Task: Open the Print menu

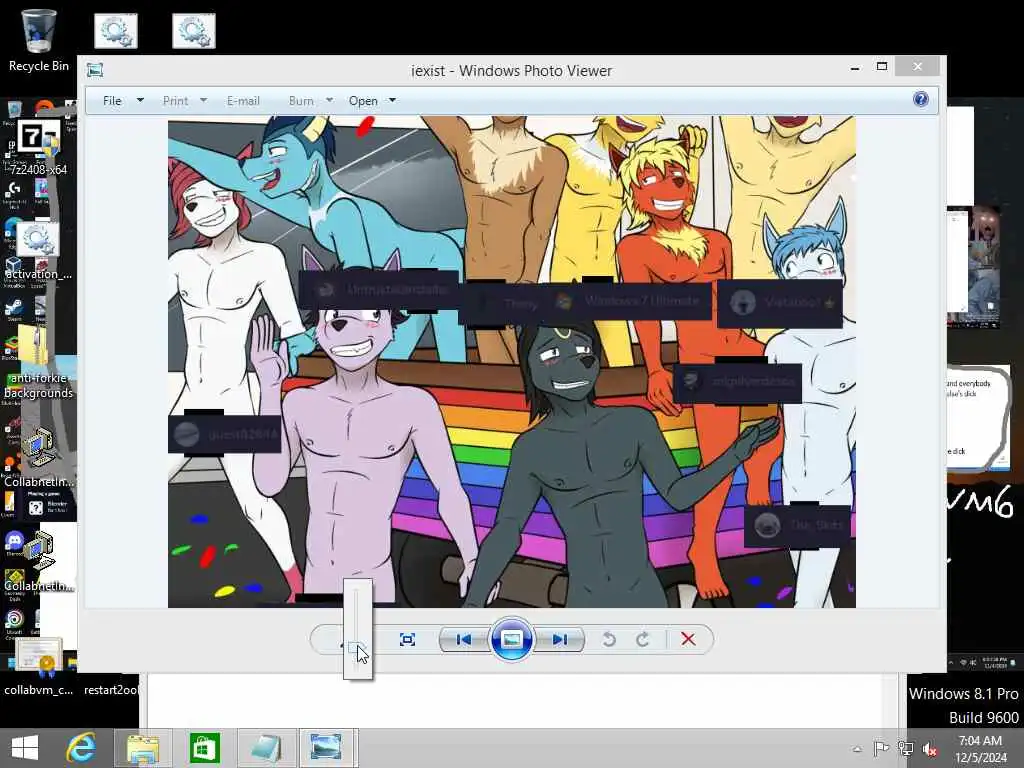Action: point(175,101)
